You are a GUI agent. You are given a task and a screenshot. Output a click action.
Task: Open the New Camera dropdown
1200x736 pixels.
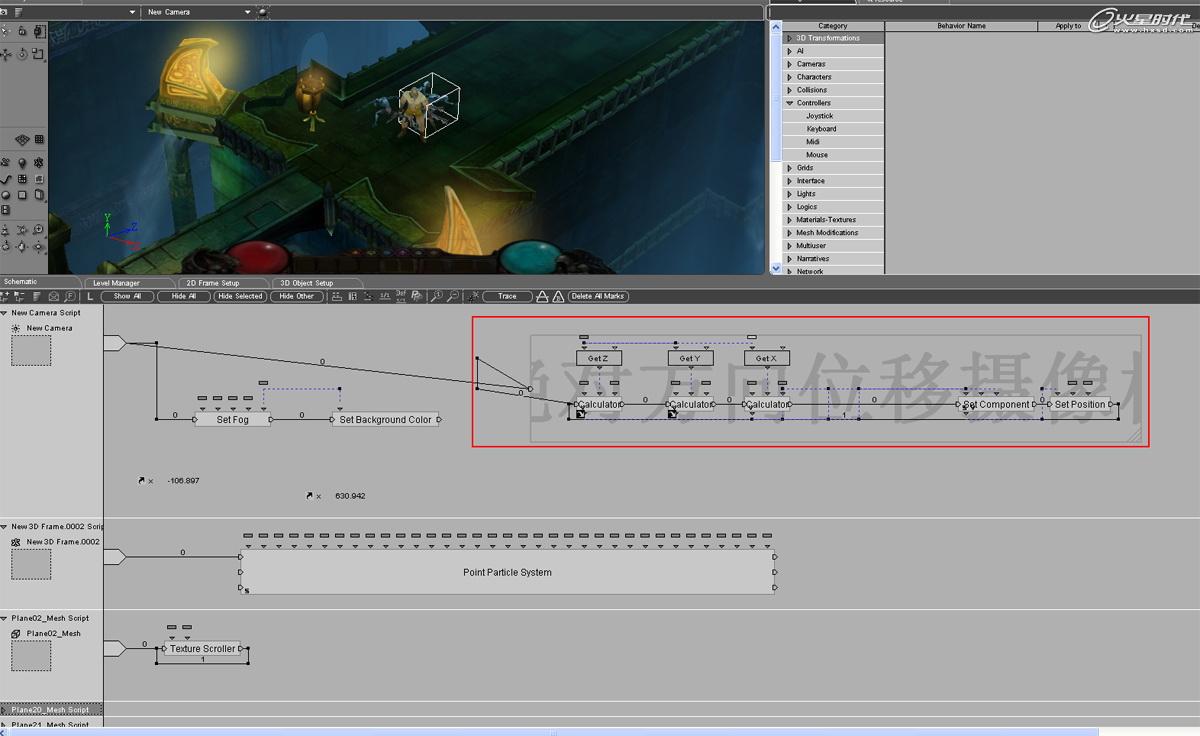(198, 12)
